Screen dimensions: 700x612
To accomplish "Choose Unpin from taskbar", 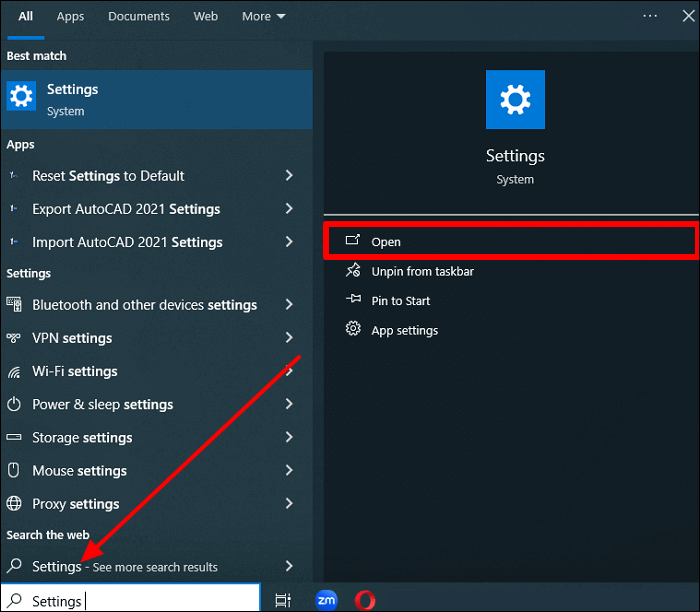I will (x=511, y=271).
